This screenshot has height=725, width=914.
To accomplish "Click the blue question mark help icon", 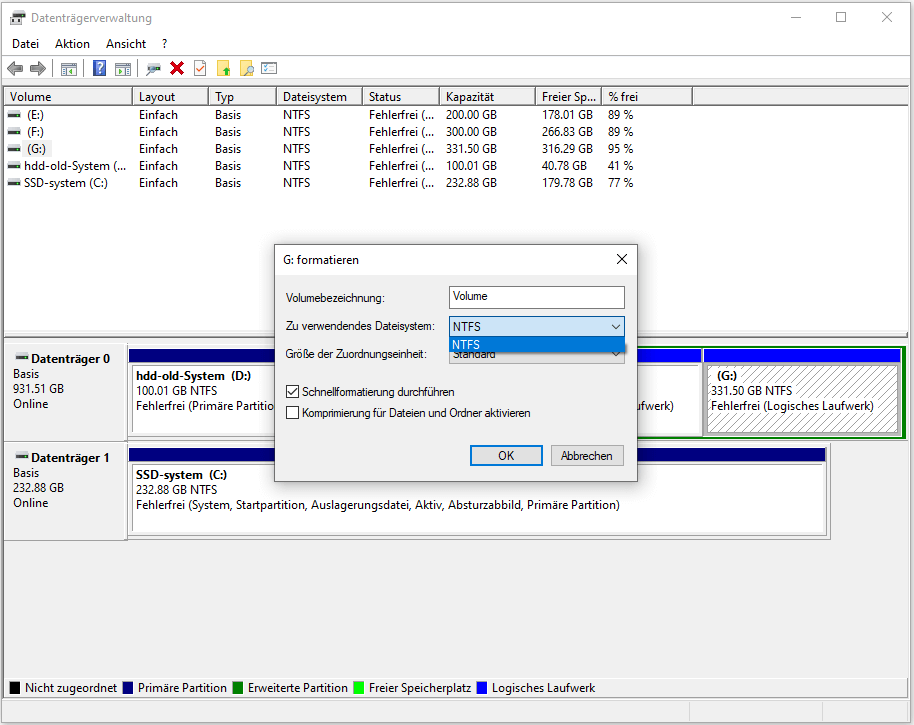I will pos(100,68).
